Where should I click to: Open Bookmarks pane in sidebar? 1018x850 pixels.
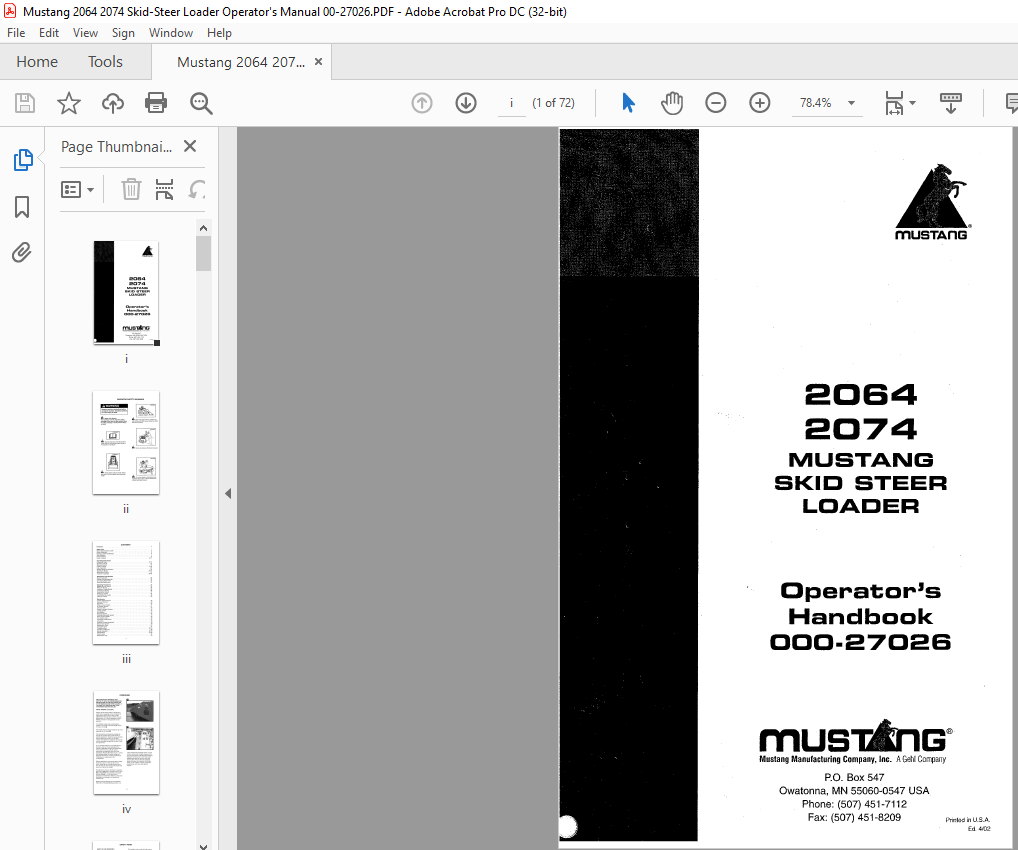pyautogui.click(x=22, y=207)
